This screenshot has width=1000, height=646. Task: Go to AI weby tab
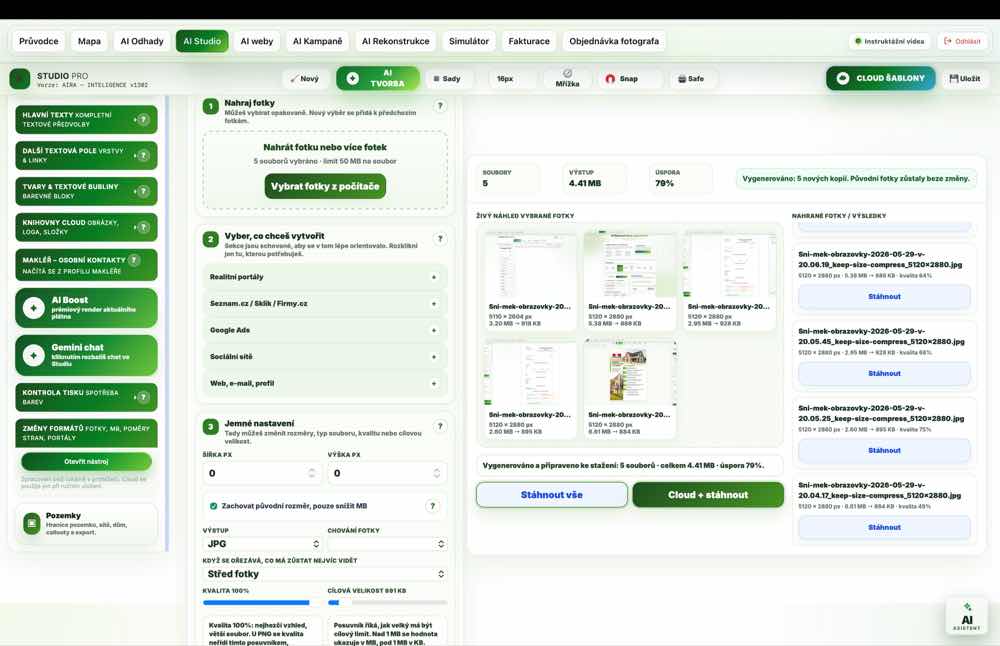256,41
